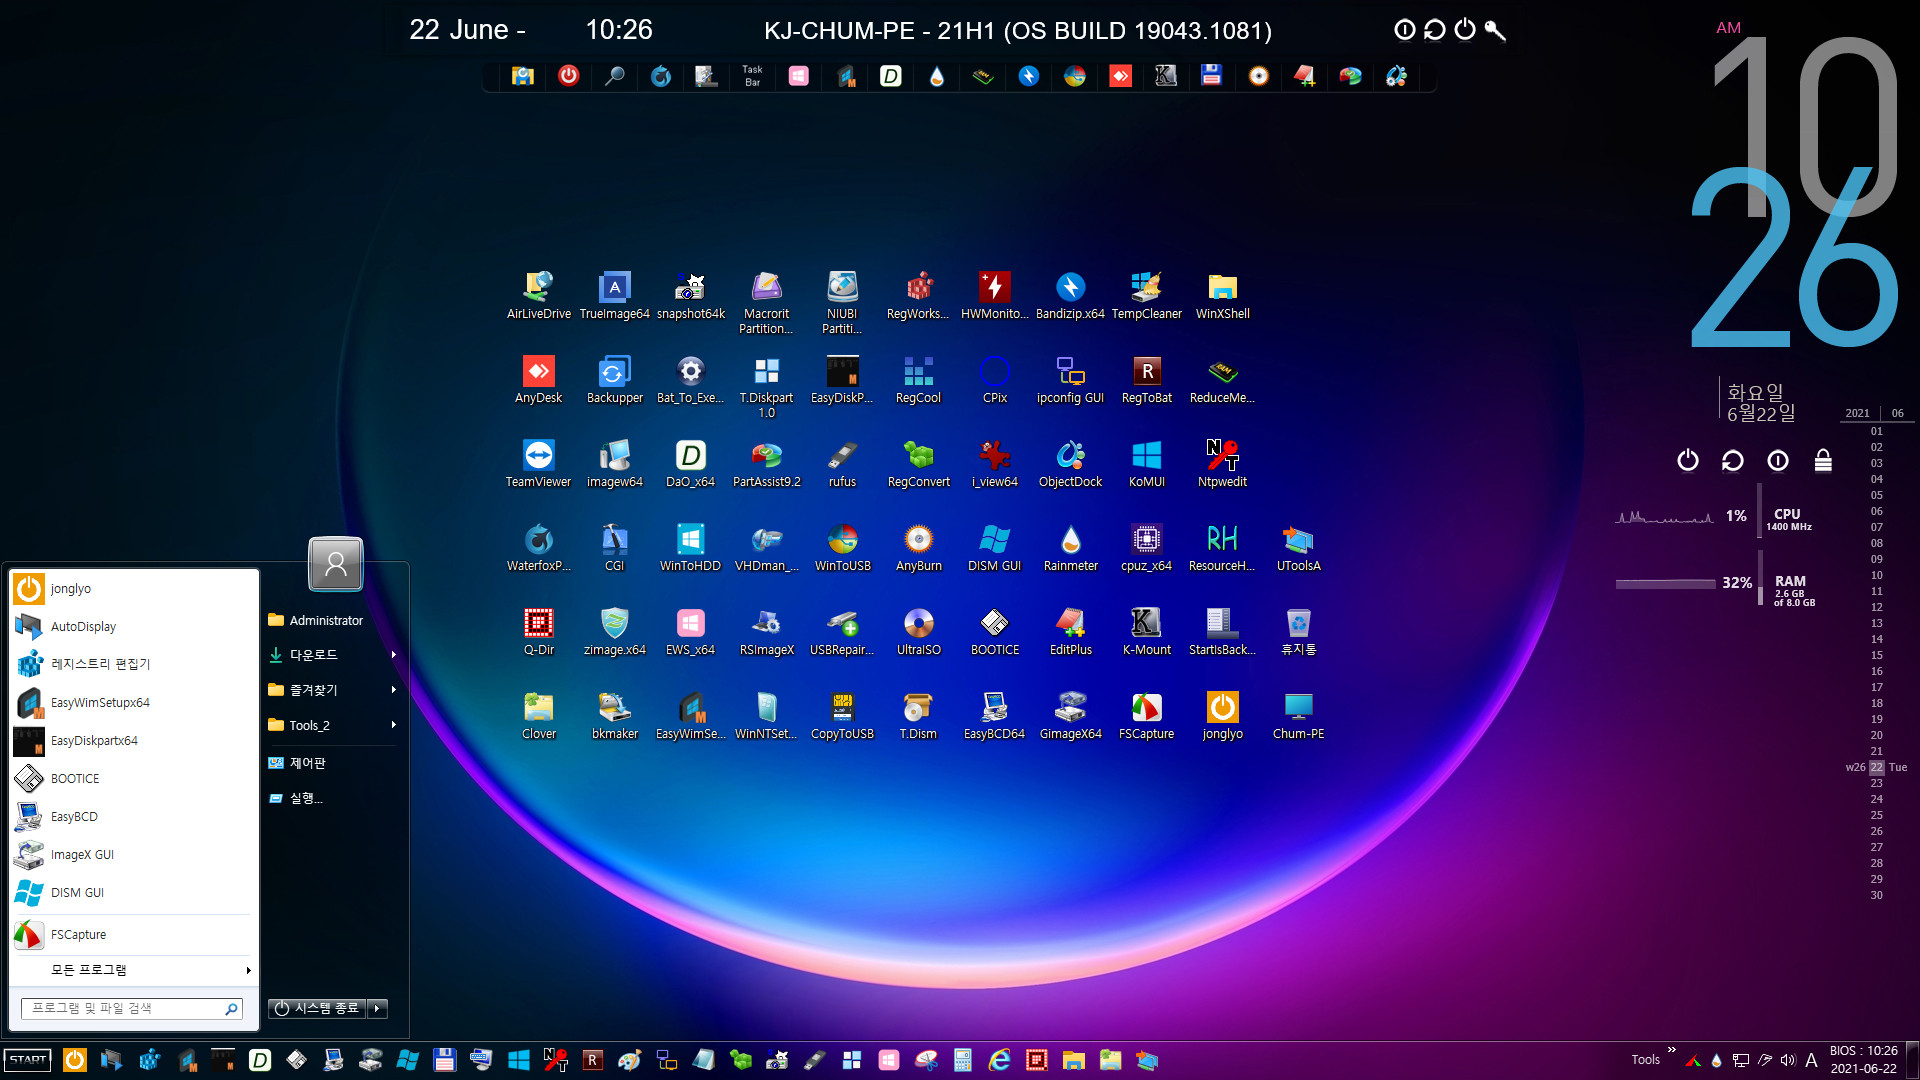Open TeamViewer desktop icon
Screen dimensions: 1920x1080
coord(538,464)
